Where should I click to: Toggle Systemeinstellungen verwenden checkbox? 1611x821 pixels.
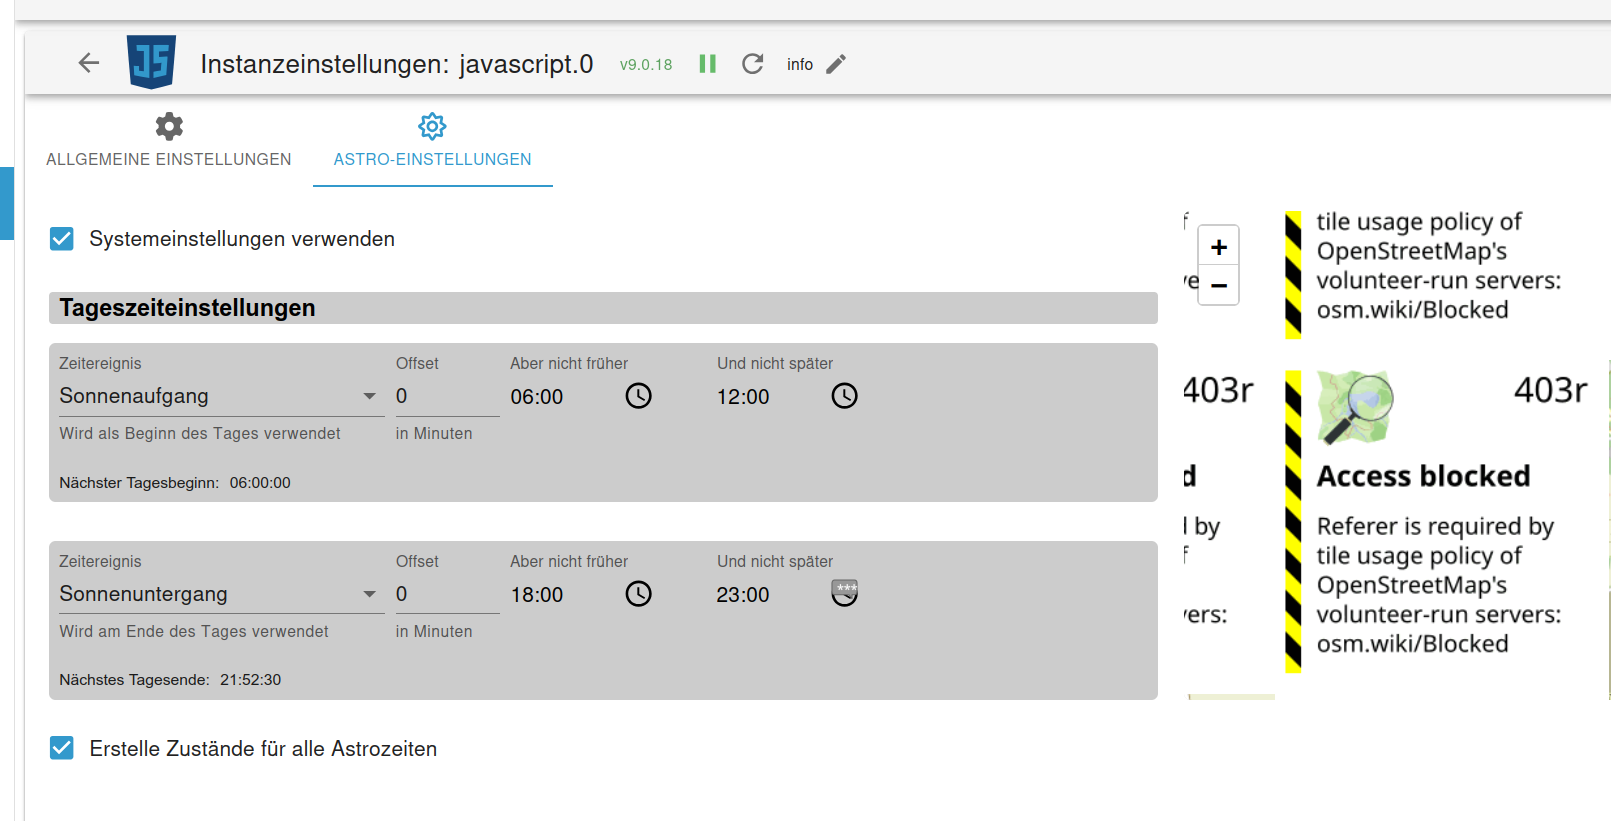(62, 239)
